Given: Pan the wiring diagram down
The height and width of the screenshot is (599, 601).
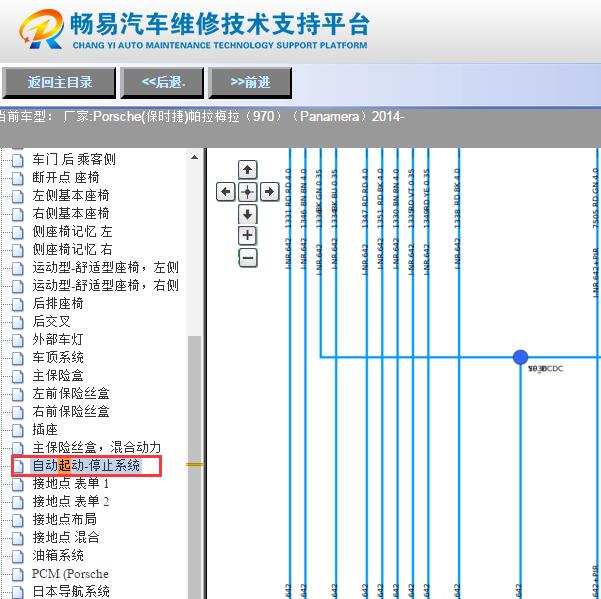Looking at the screenshot, I should (x=248, y=214).
